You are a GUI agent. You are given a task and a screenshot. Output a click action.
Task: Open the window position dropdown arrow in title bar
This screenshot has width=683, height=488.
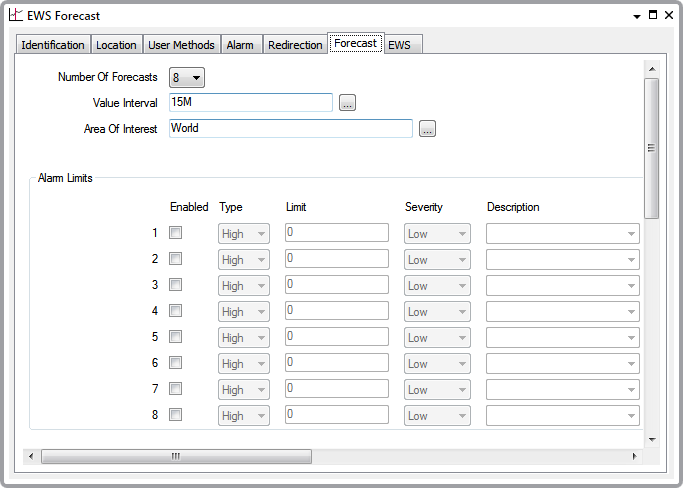pos(638,16)
